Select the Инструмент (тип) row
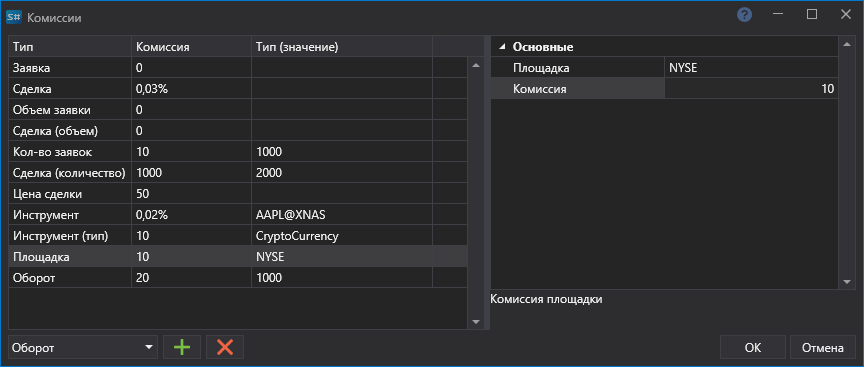 (x=238, y=236)
